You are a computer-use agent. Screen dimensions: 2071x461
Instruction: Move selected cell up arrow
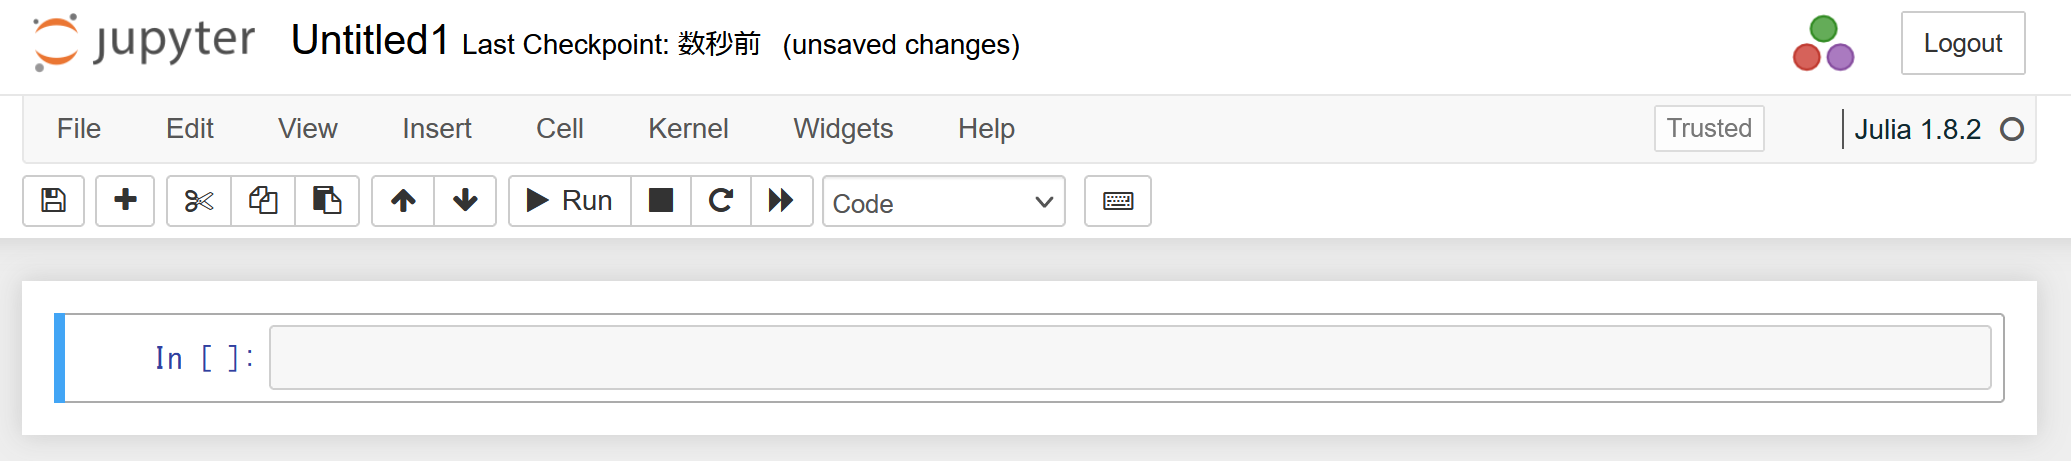click(403, 201)
